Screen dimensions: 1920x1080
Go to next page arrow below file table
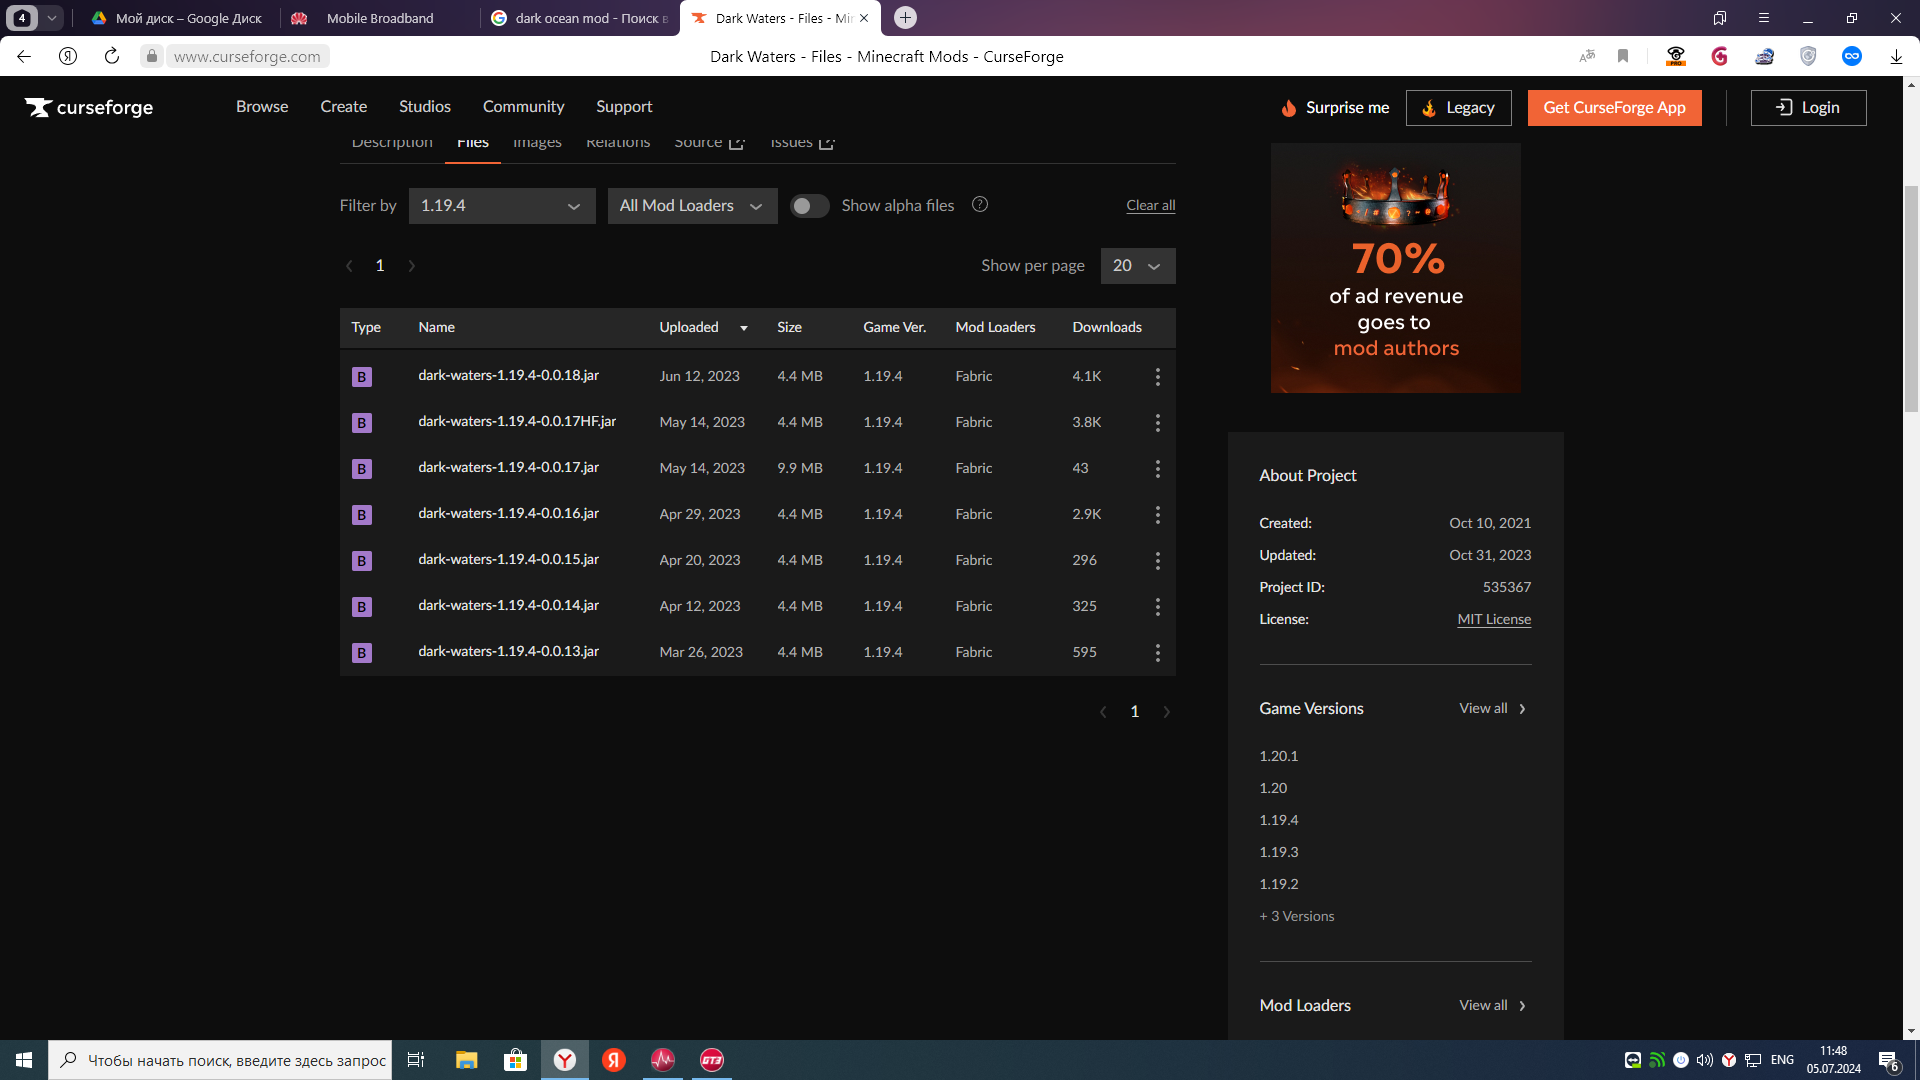point(1166,712)
